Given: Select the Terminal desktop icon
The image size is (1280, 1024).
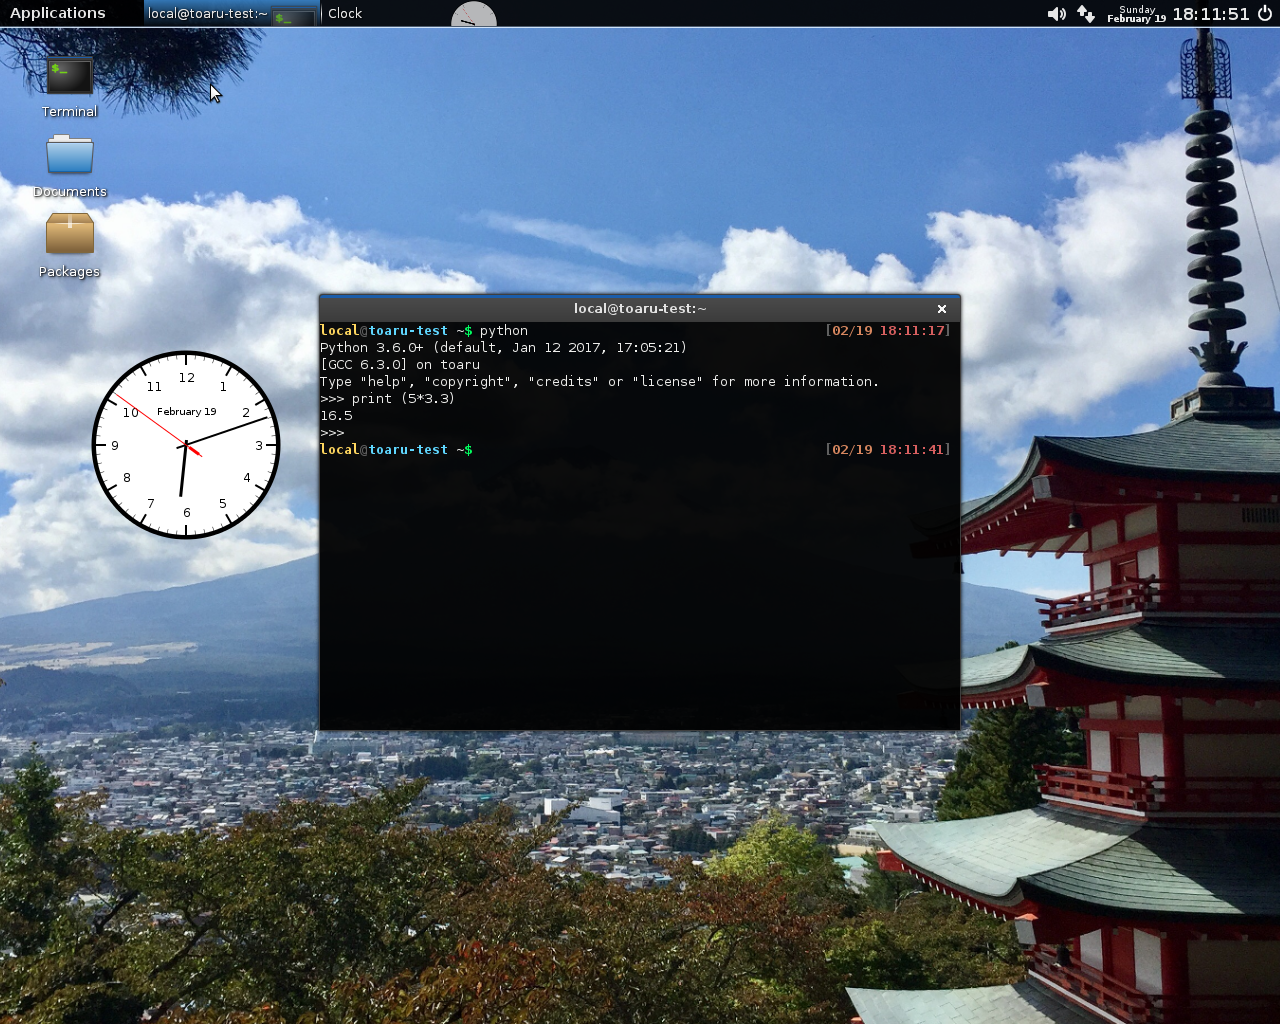Looking at the screenshot, I should click(69, 86).
